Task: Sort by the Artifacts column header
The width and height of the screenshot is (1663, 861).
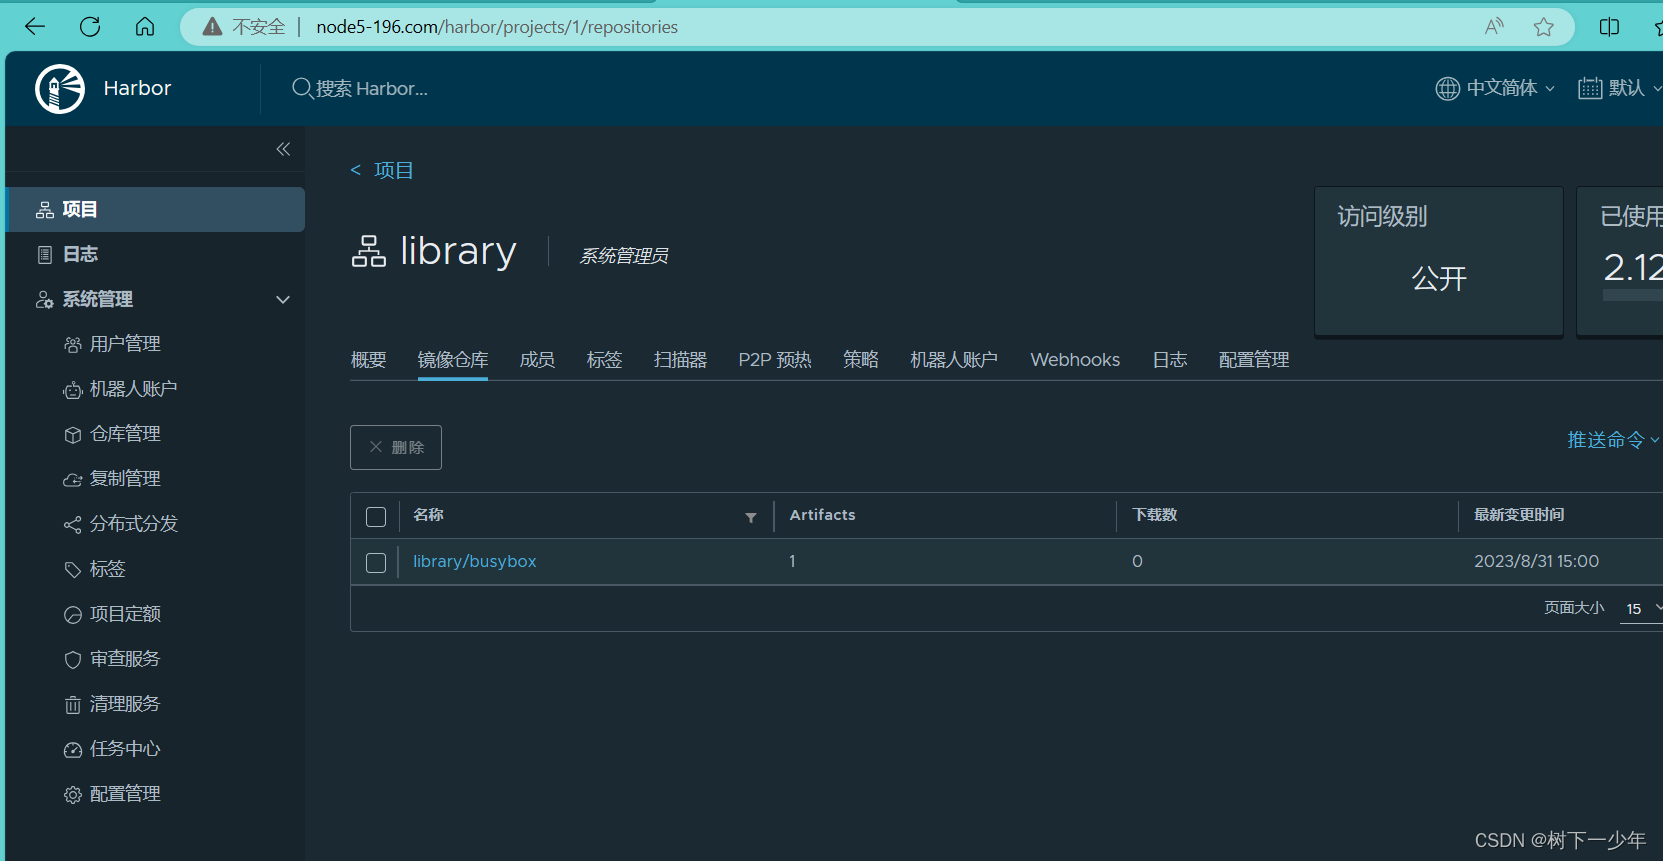Action: [x=822, y=515]
